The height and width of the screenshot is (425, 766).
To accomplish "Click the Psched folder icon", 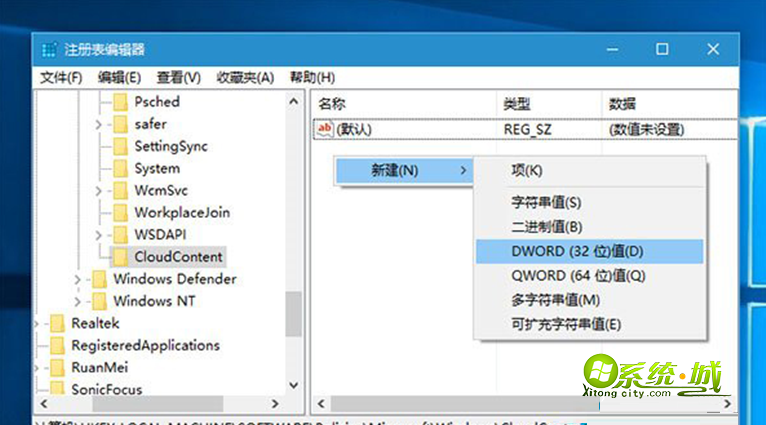I will 120,102.
